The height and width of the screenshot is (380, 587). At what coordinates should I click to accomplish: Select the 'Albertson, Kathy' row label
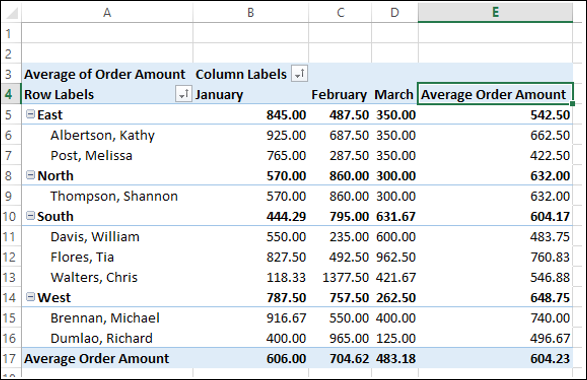107,135
